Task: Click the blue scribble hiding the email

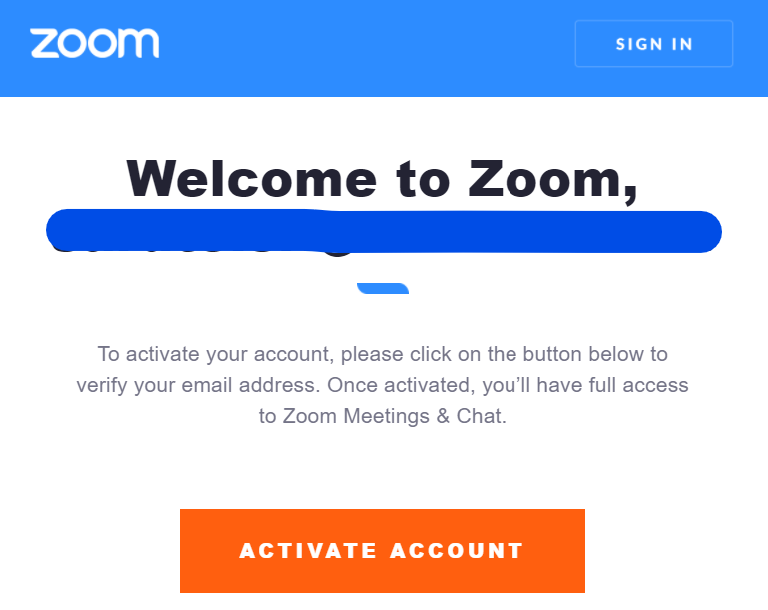Action: coord(384,231)
